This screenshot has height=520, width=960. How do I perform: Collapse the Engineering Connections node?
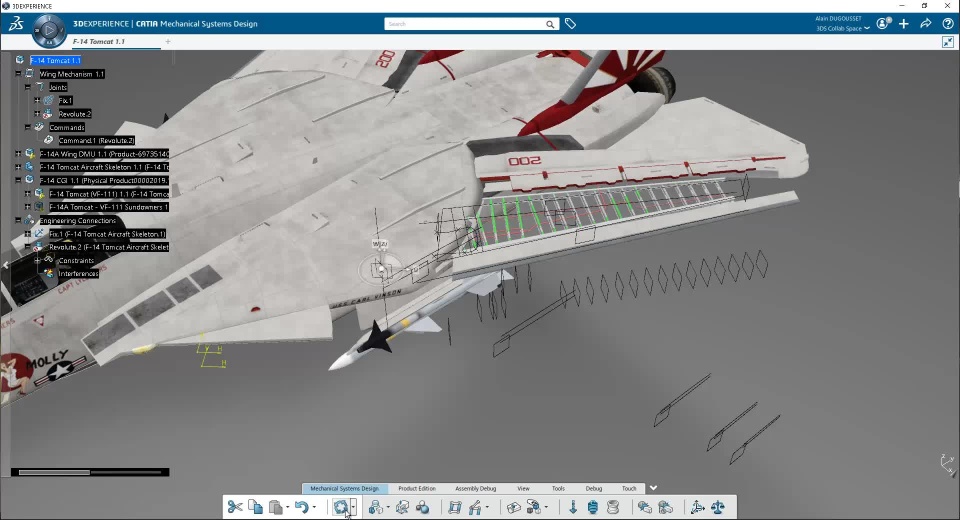pyautogui.click(x=18, y=220)
